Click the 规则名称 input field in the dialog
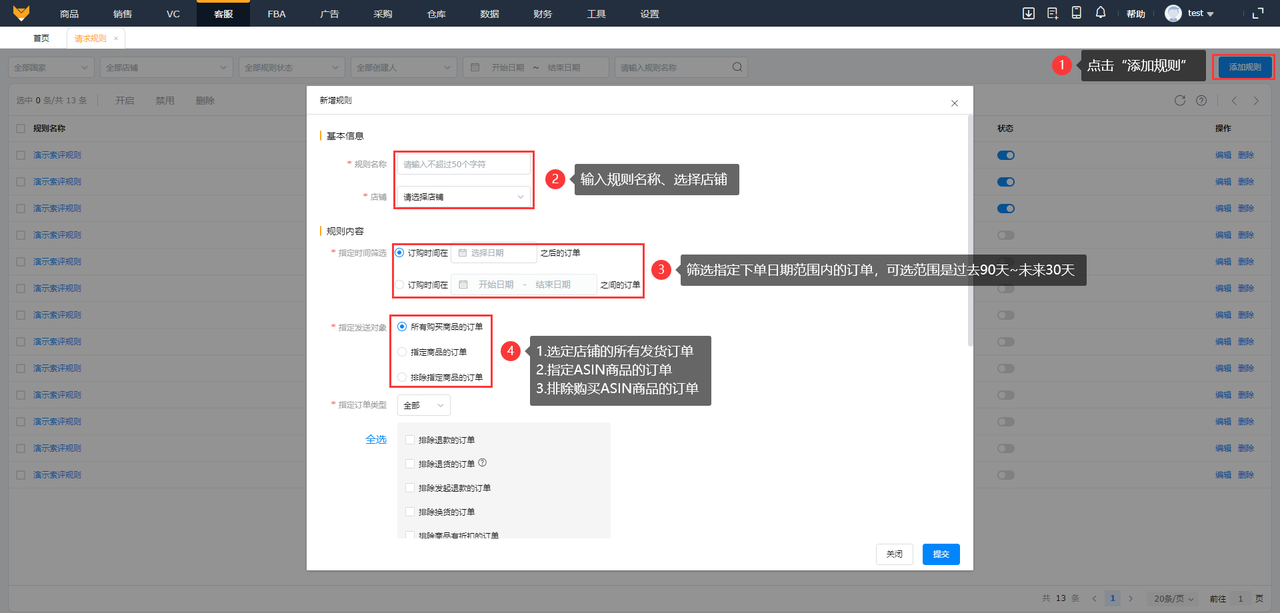 (x=464, y=164)
